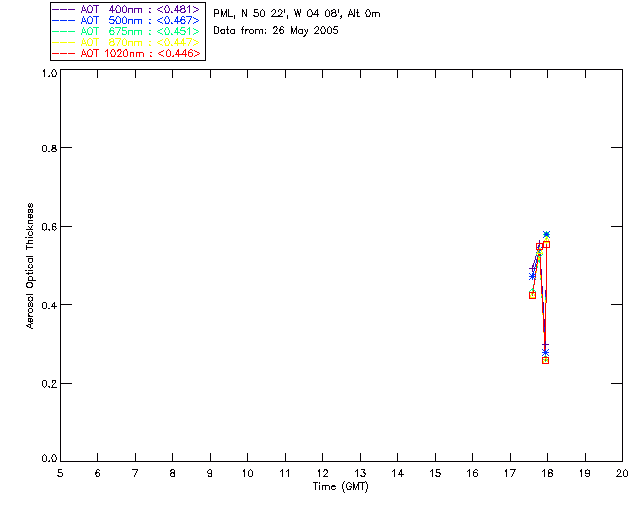Click the x-axis label 16
Screen dimensions: 640x512
tap(473, 473)
